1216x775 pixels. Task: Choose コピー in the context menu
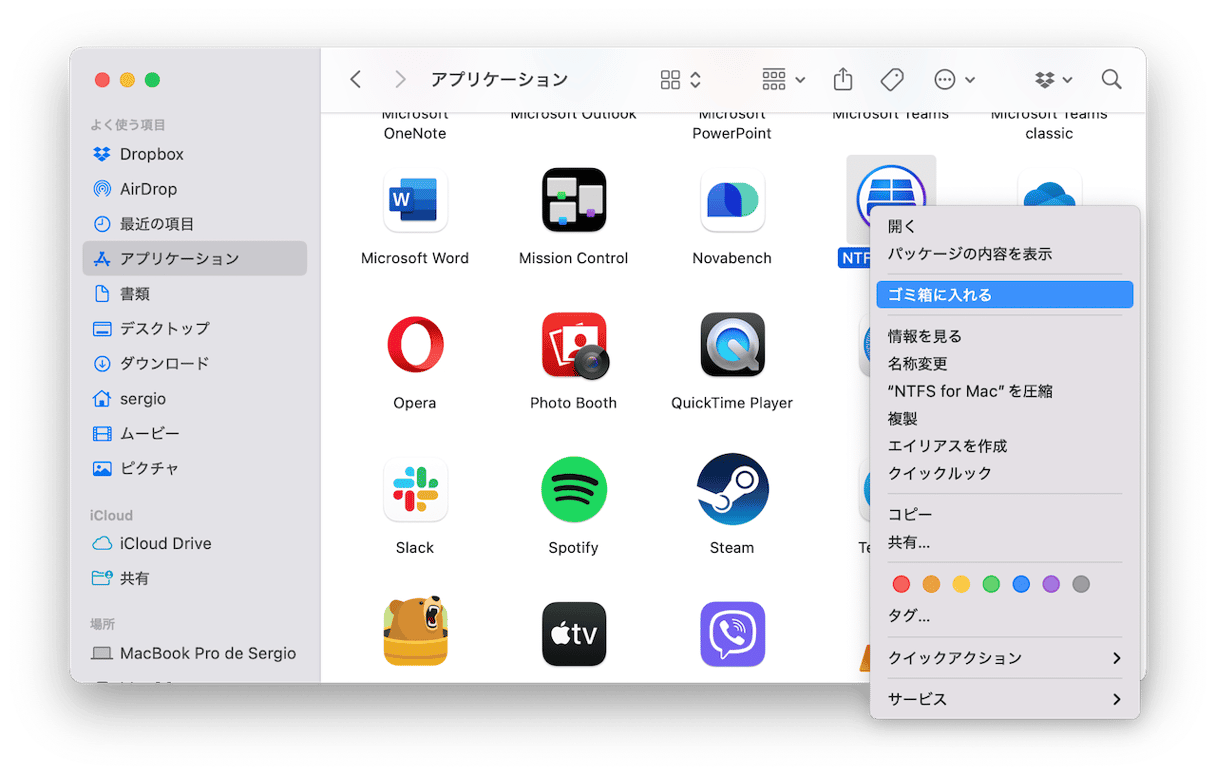pyautogui.click(x=1004, y=514)
